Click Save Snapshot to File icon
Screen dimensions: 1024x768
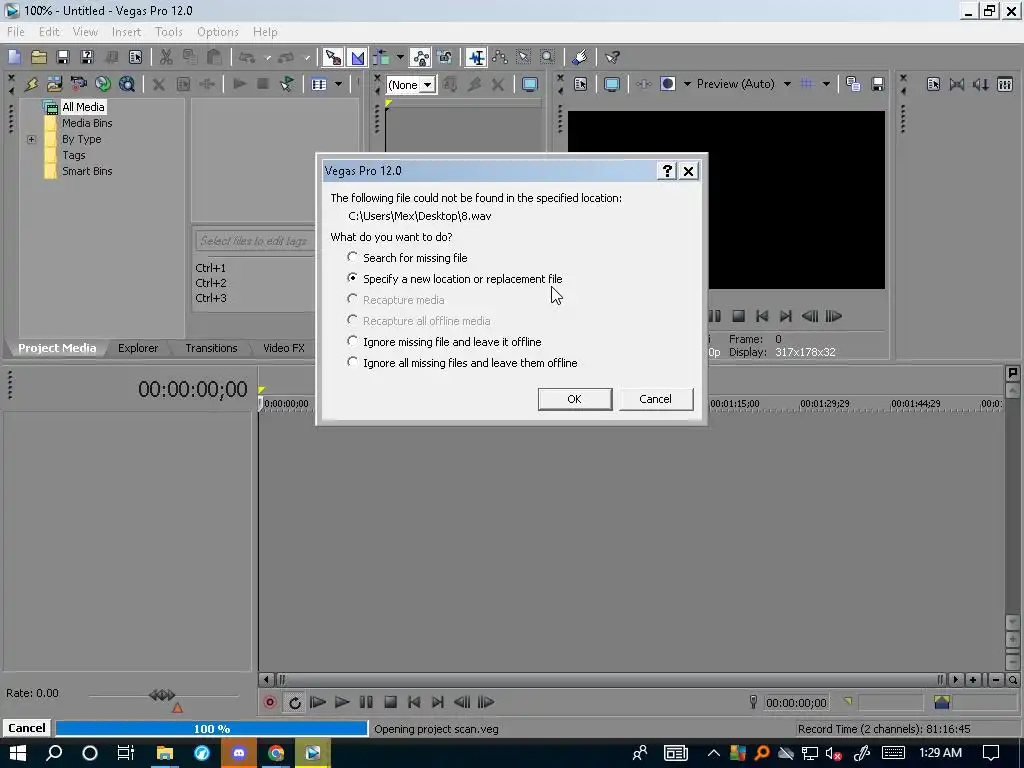point(877,84)
